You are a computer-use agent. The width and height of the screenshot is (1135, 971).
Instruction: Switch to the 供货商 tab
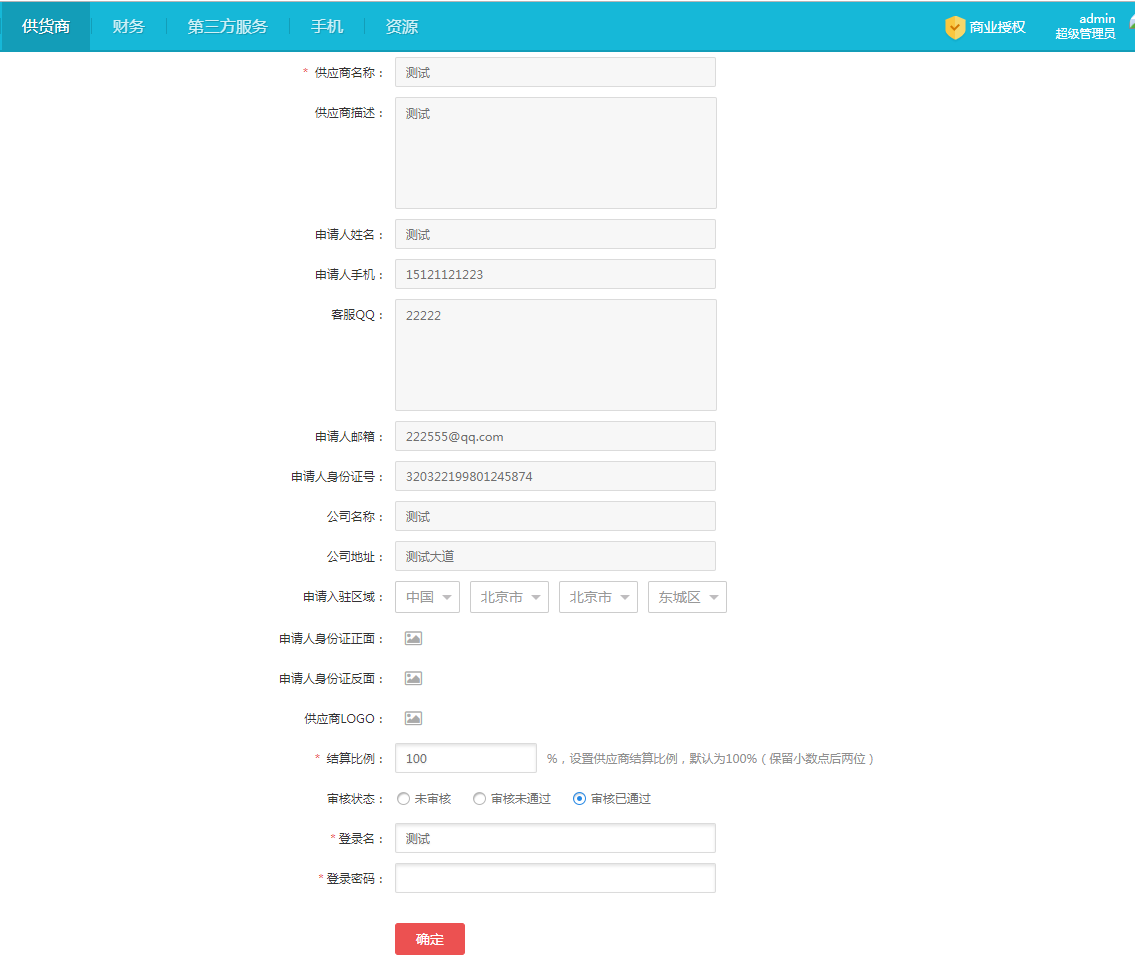tap(46, 26)
